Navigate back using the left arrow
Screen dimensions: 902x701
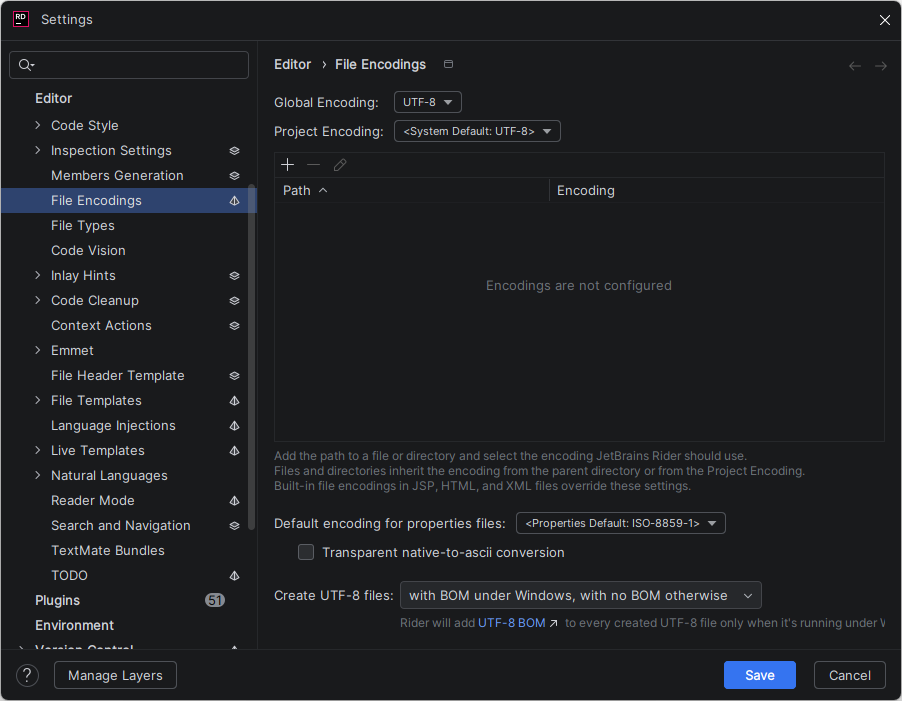click(x=854, y=65)
